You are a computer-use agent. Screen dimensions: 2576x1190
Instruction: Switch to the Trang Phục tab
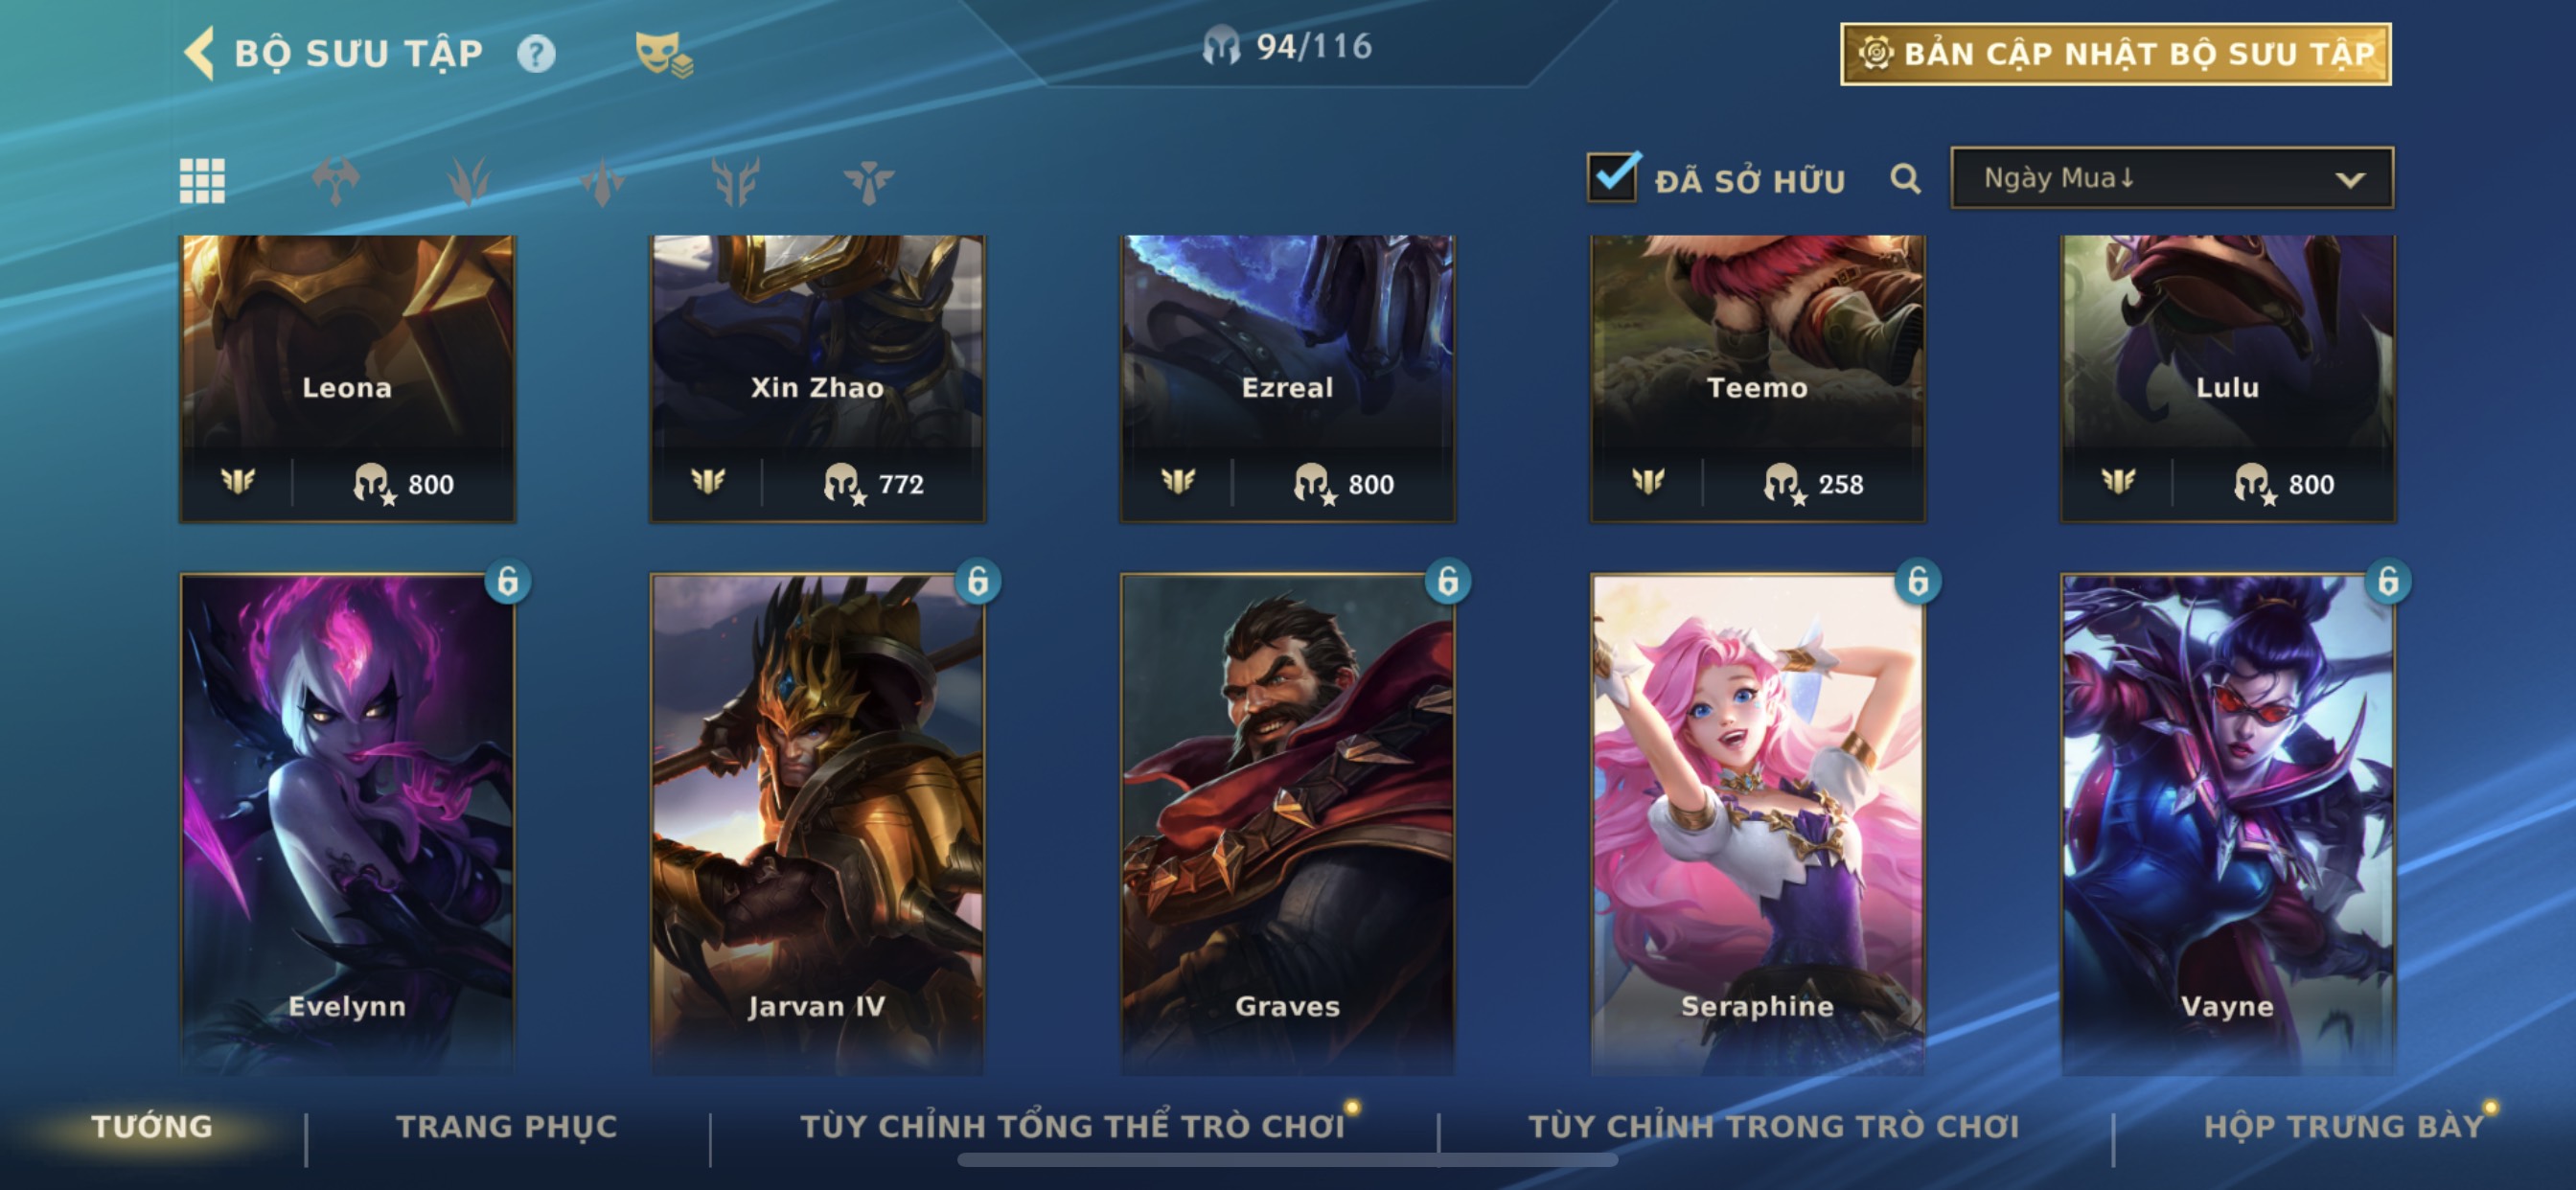pyautogui.click(x=507, y=1126)
